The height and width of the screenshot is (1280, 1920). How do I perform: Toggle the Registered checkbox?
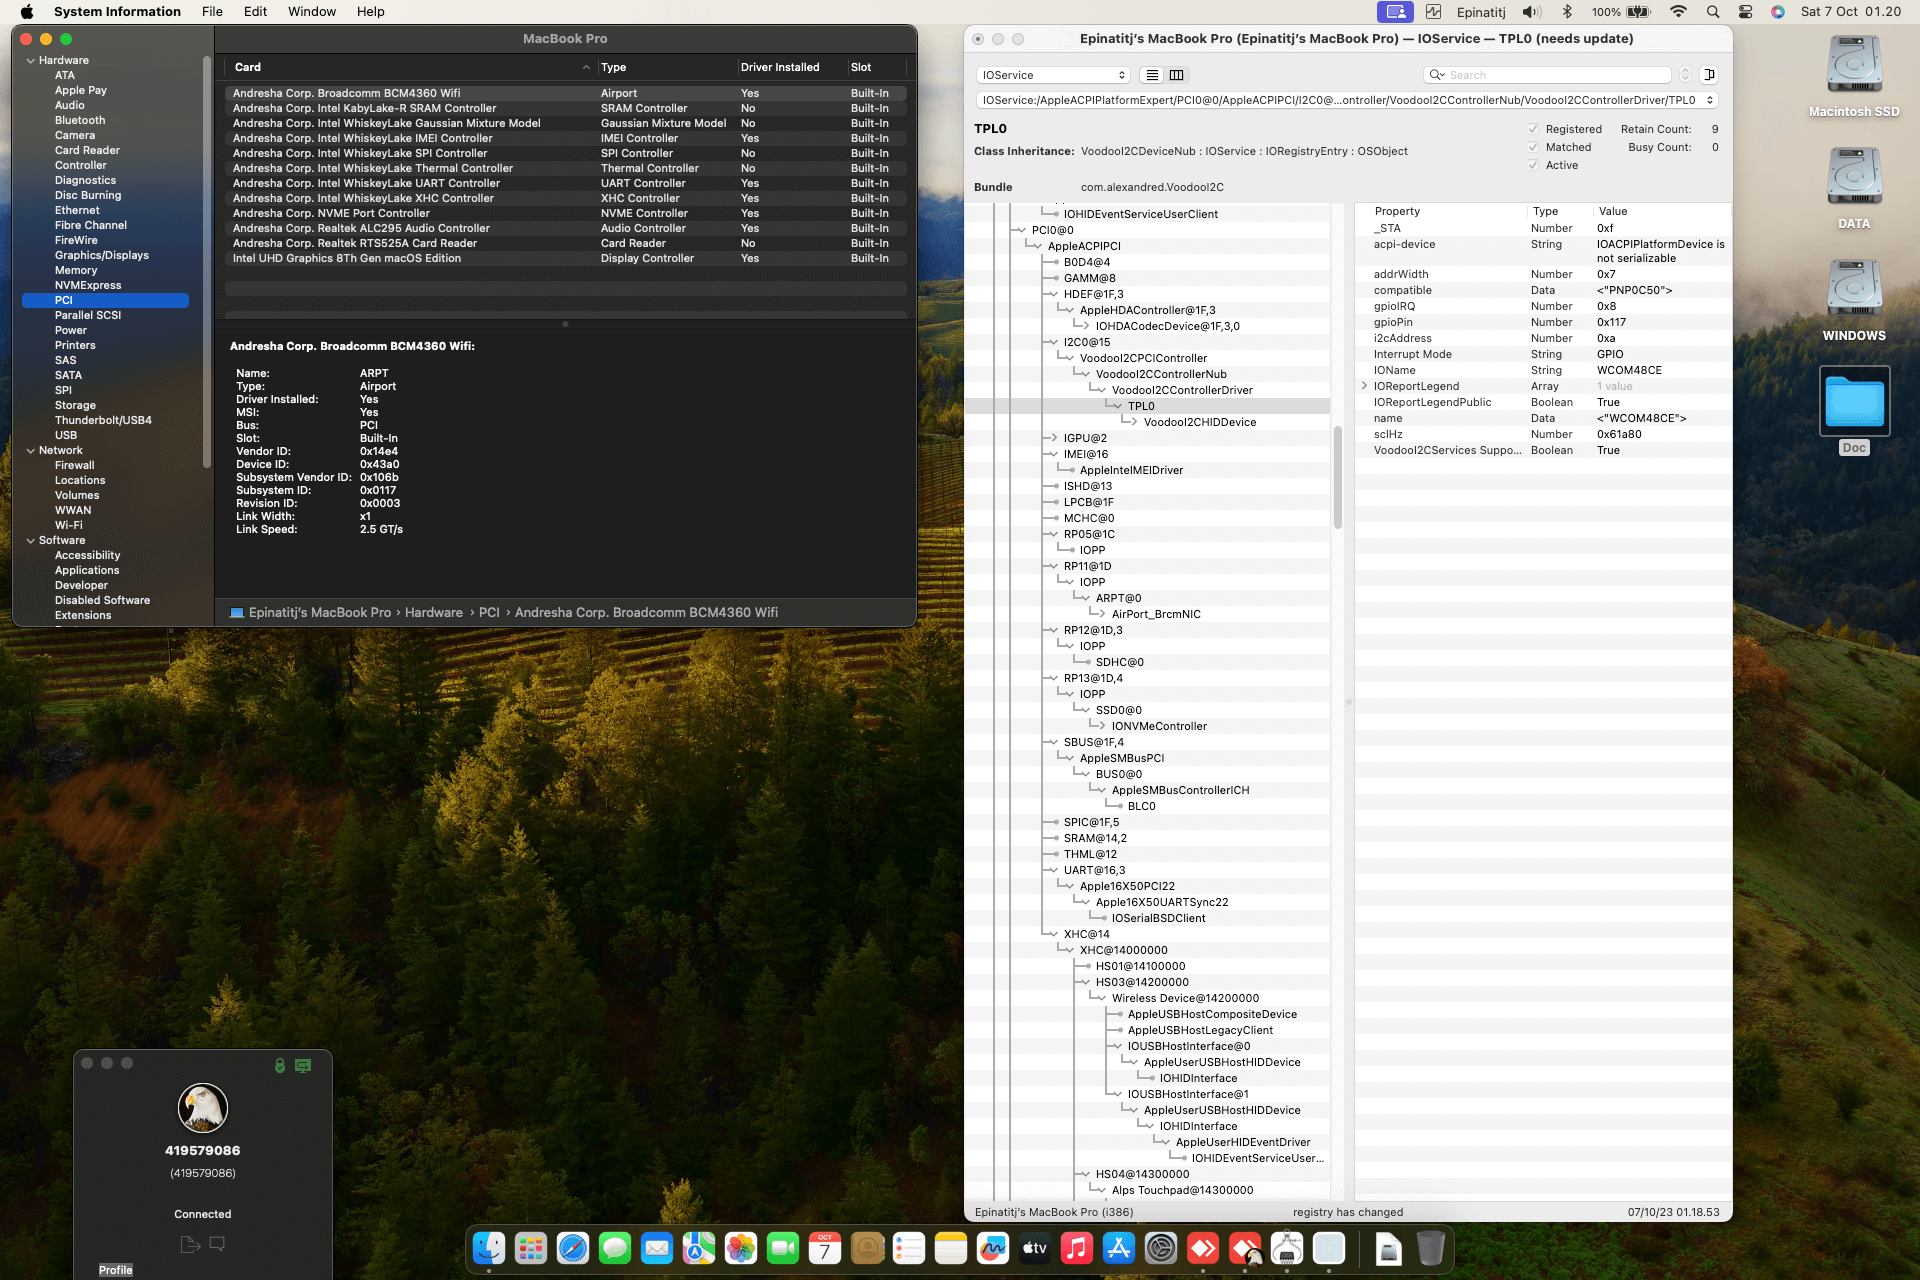(x=1533, y=129)
